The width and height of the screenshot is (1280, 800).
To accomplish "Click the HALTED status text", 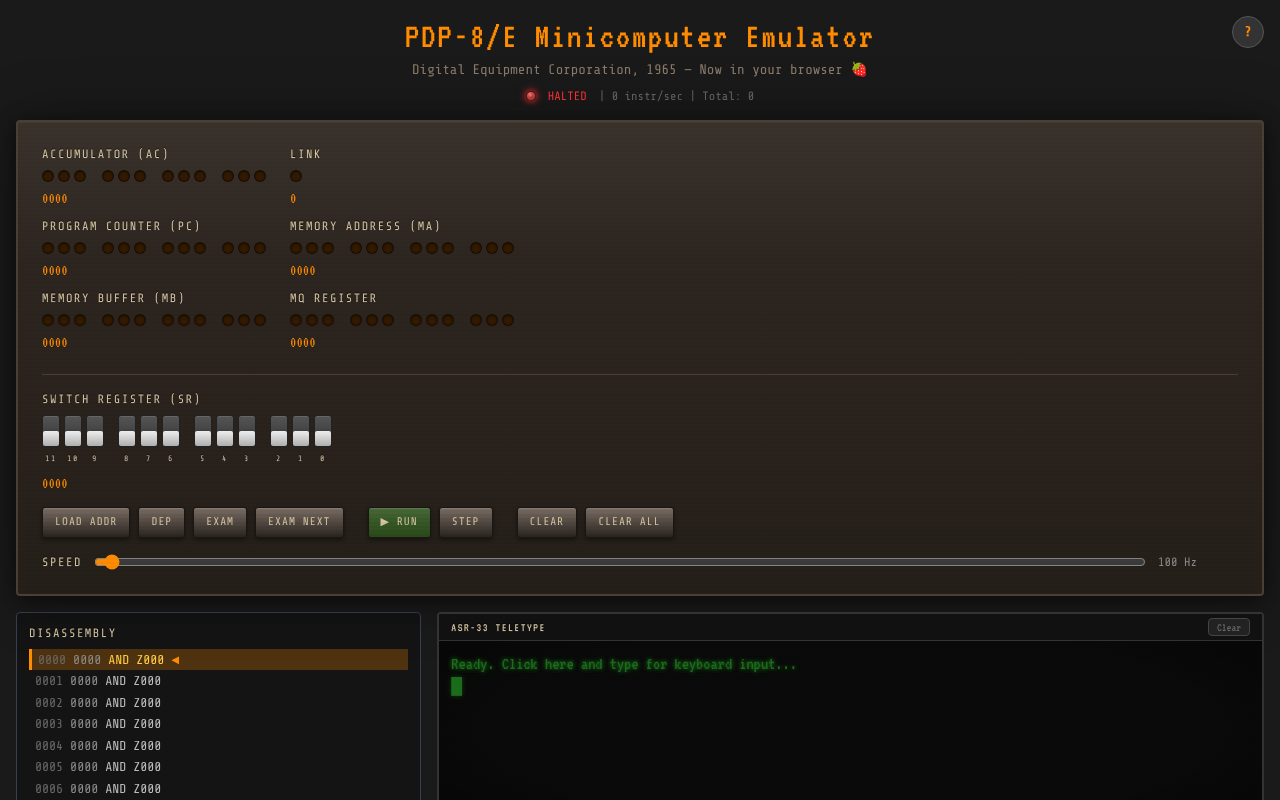I will coord(567,96).
